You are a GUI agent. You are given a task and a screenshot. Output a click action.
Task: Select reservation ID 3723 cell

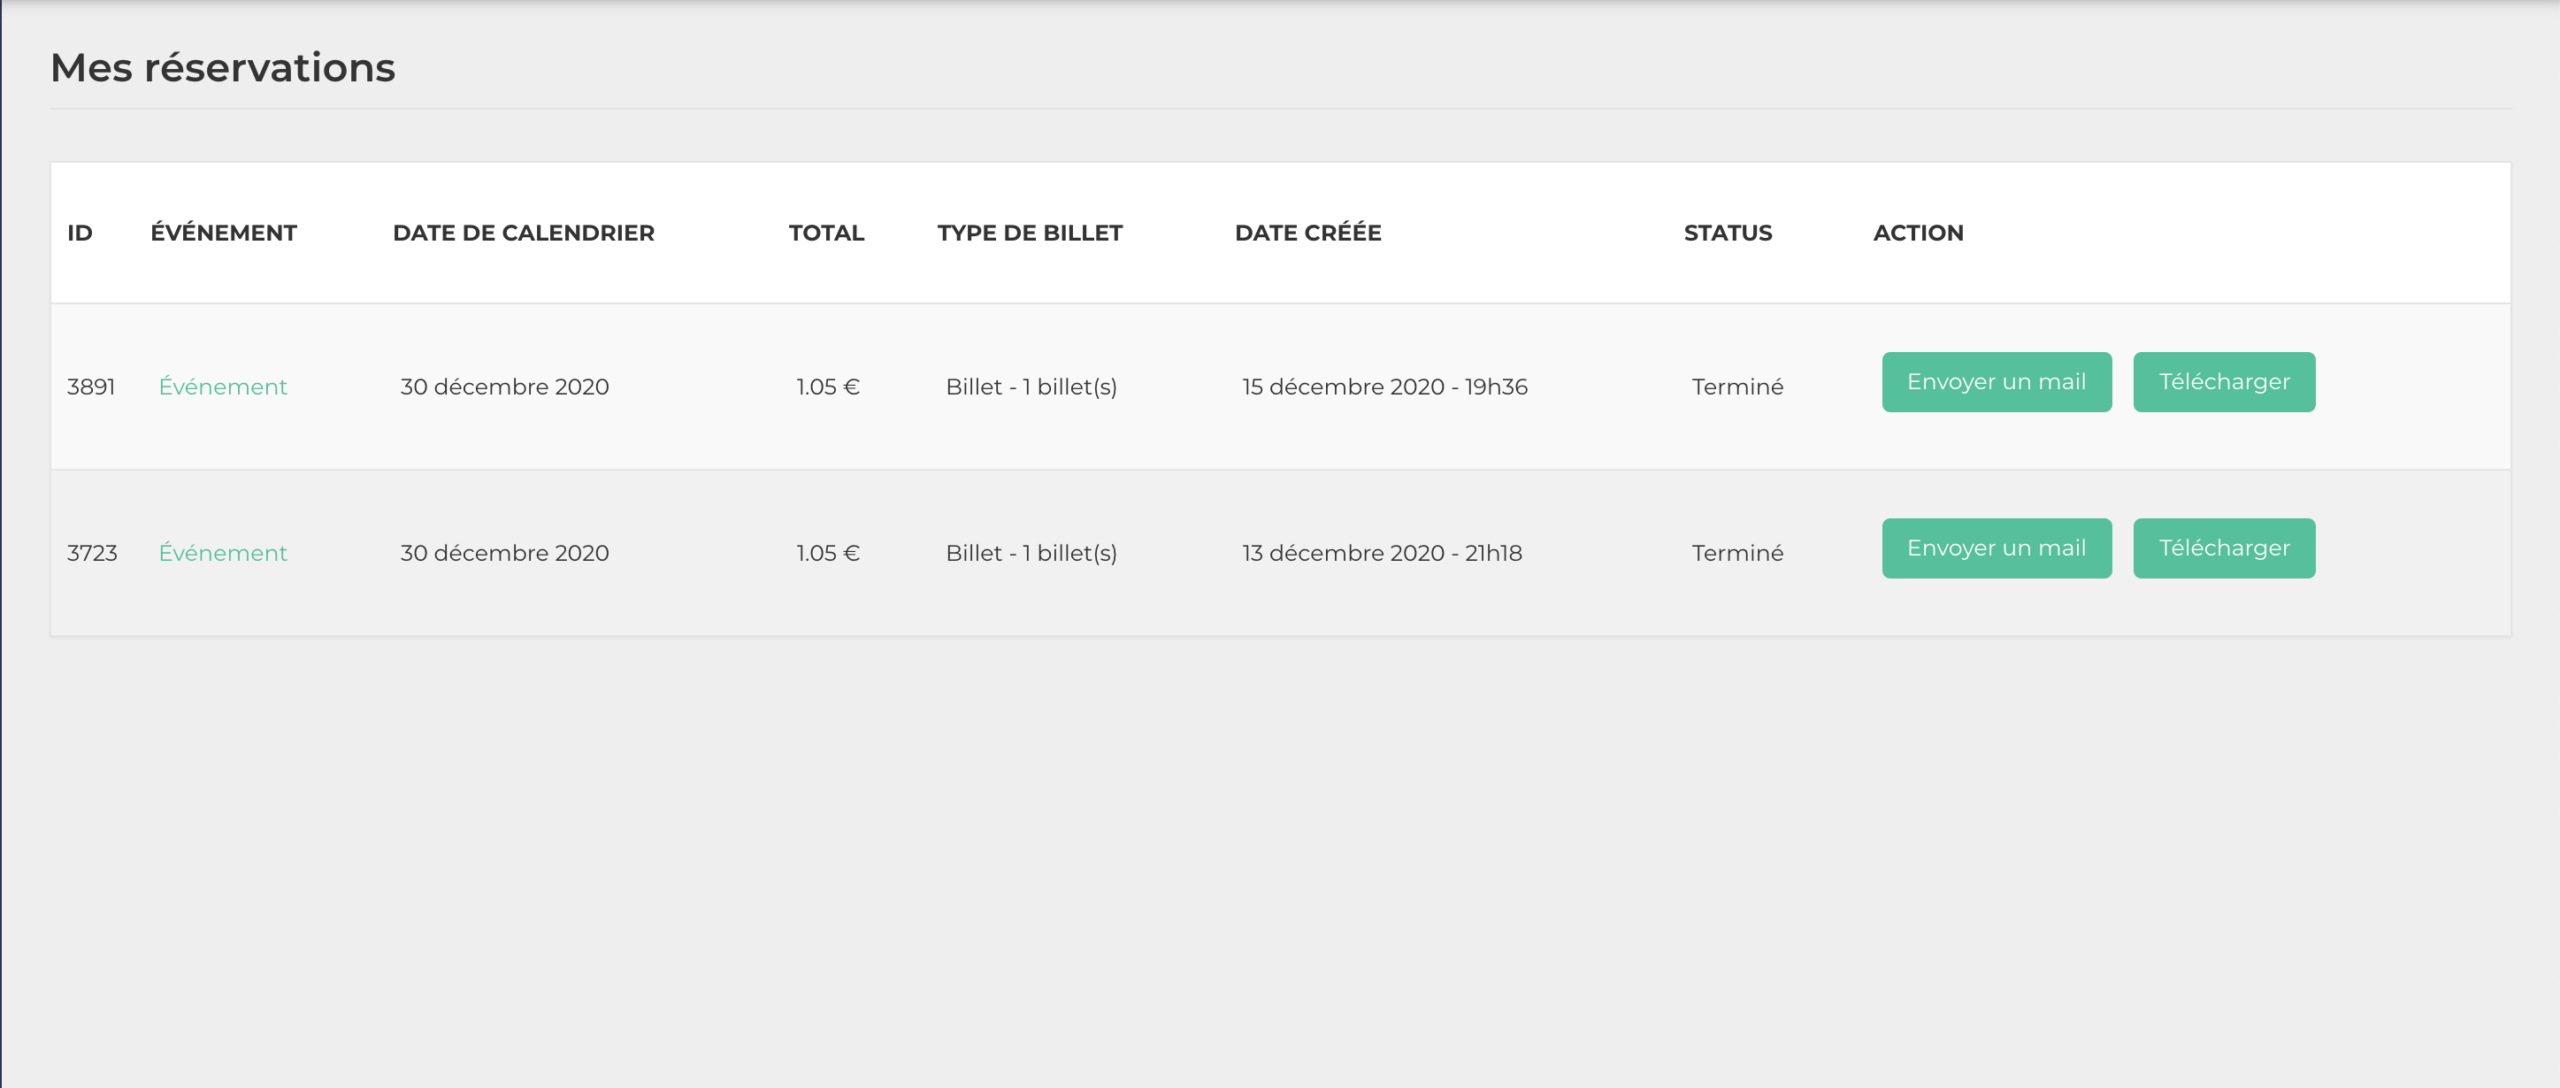pyautogui.click(x=92, y=553)
